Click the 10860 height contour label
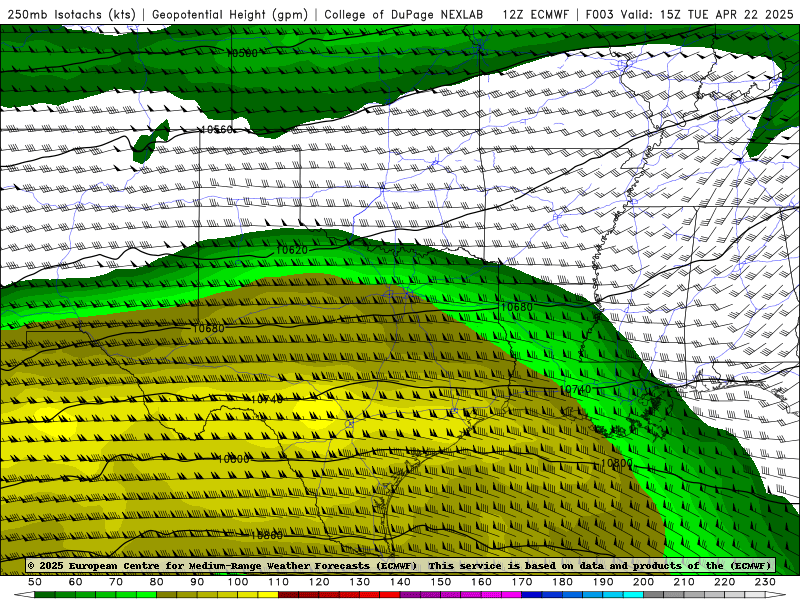Viewport: 800px width, 600px height. [267, 535]
